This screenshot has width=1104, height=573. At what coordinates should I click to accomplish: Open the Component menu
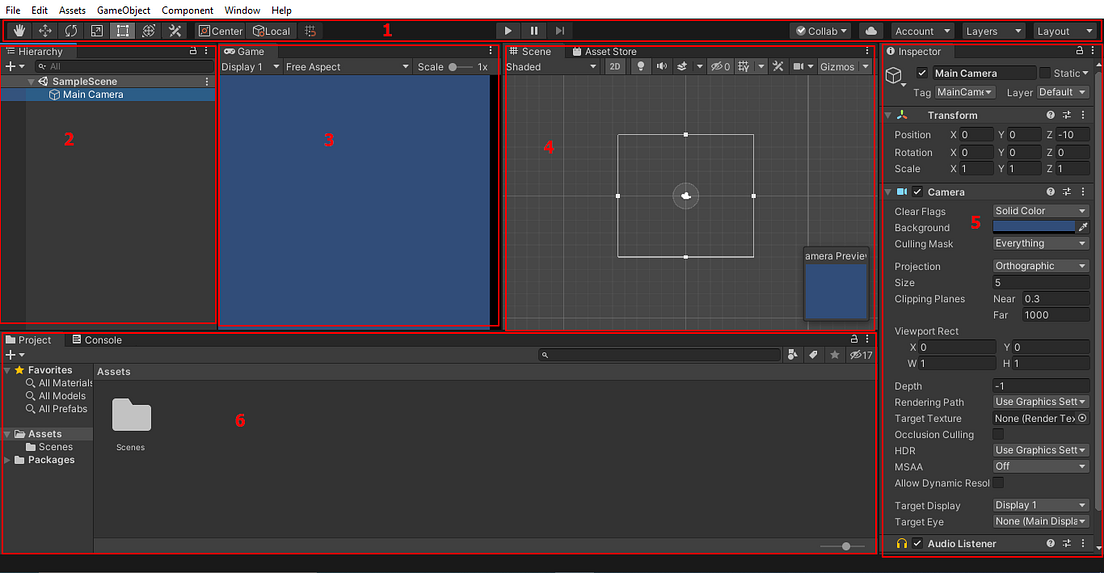click(187, 10)
